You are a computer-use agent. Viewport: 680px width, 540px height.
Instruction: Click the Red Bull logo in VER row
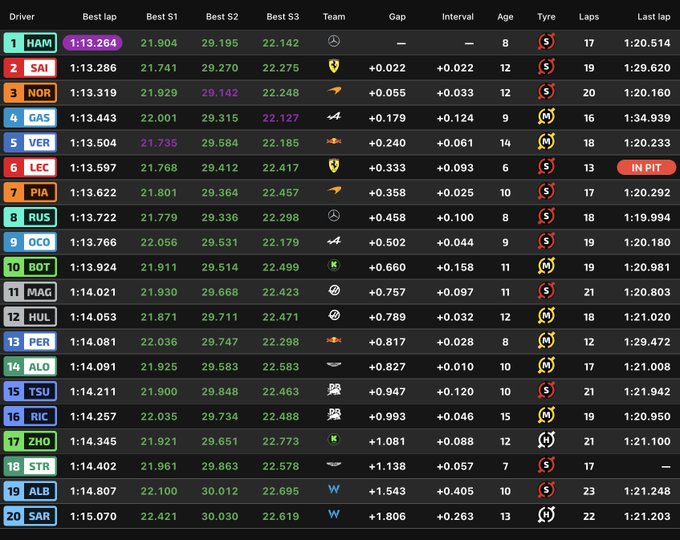tap(334, 141)
